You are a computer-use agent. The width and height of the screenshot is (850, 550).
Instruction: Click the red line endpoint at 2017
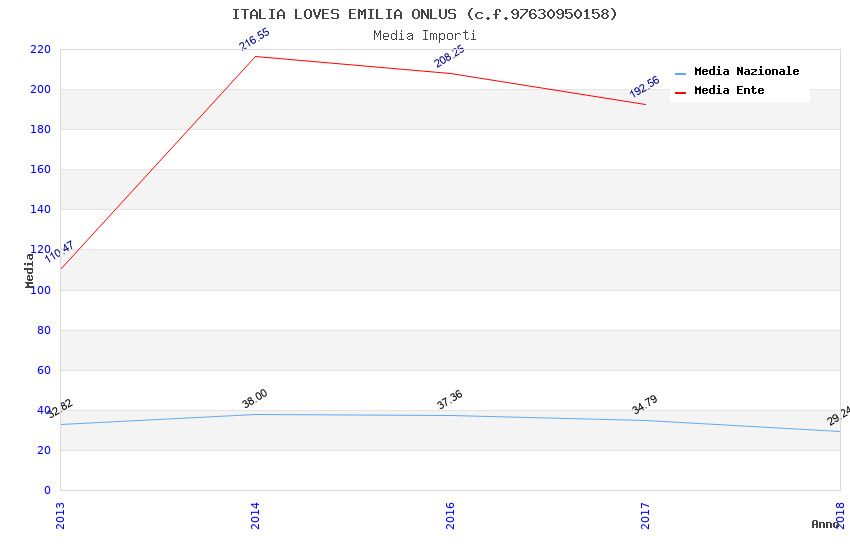(x=646, y=105)
